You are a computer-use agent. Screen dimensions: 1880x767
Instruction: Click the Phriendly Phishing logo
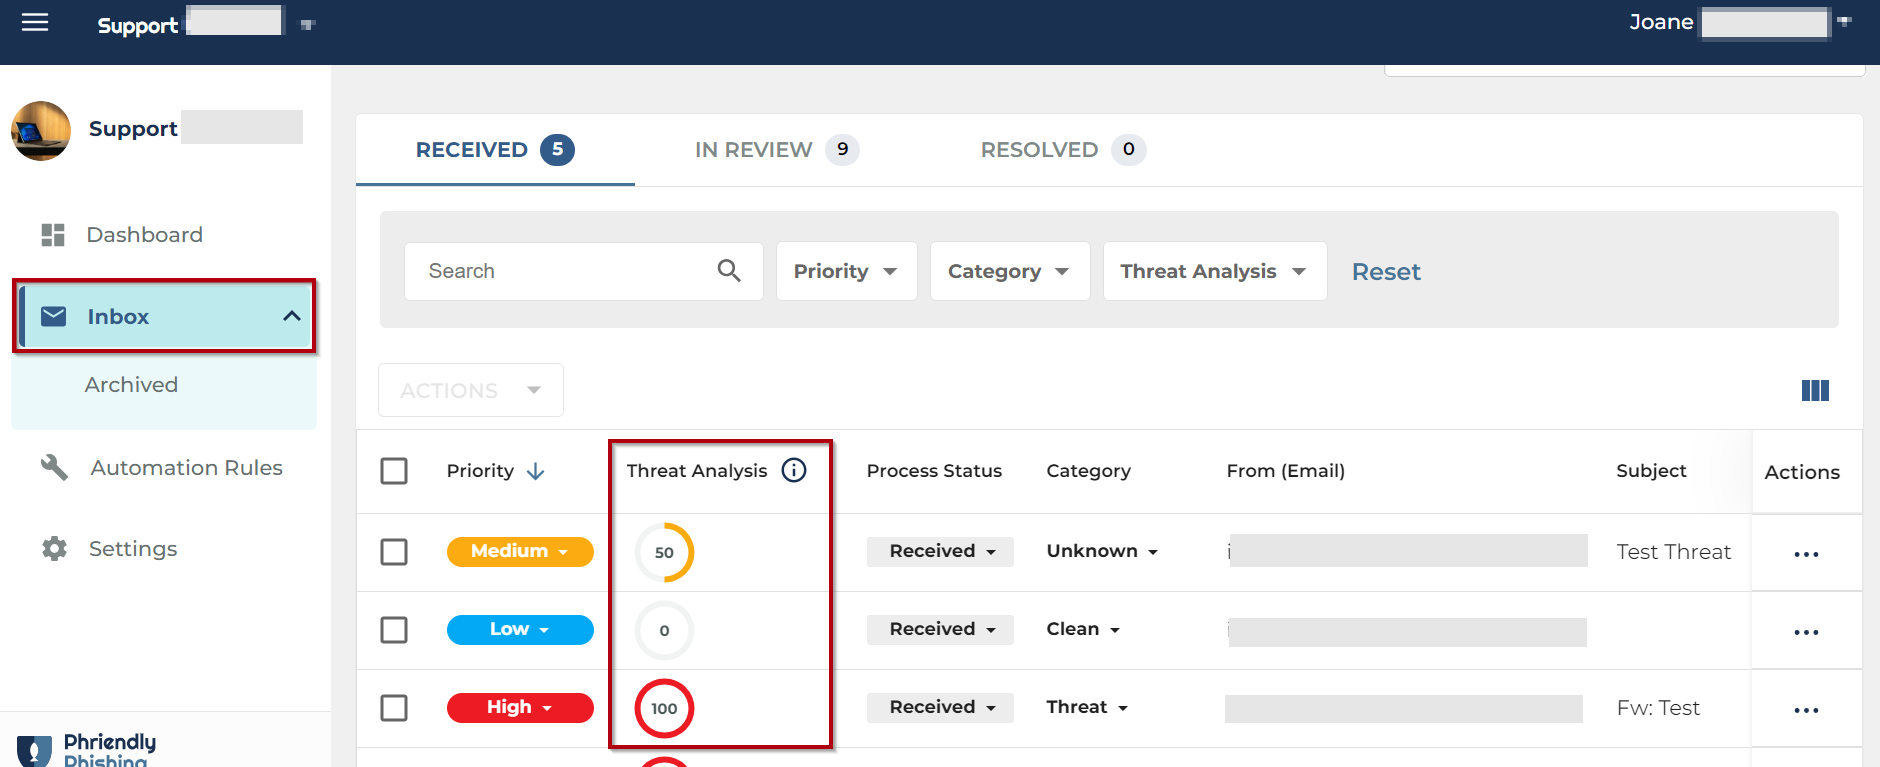[87, 749]
